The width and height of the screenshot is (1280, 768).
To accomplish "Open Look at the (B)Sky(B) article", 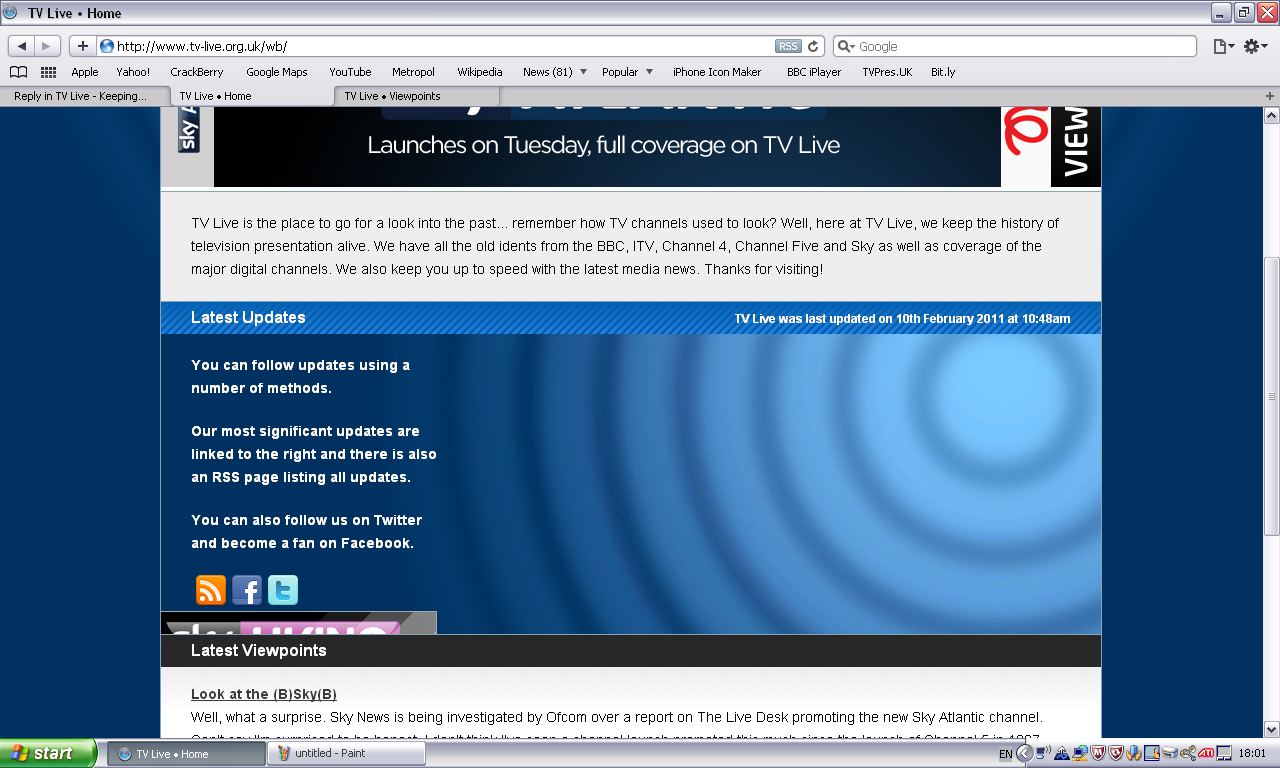I will (264, 694).
